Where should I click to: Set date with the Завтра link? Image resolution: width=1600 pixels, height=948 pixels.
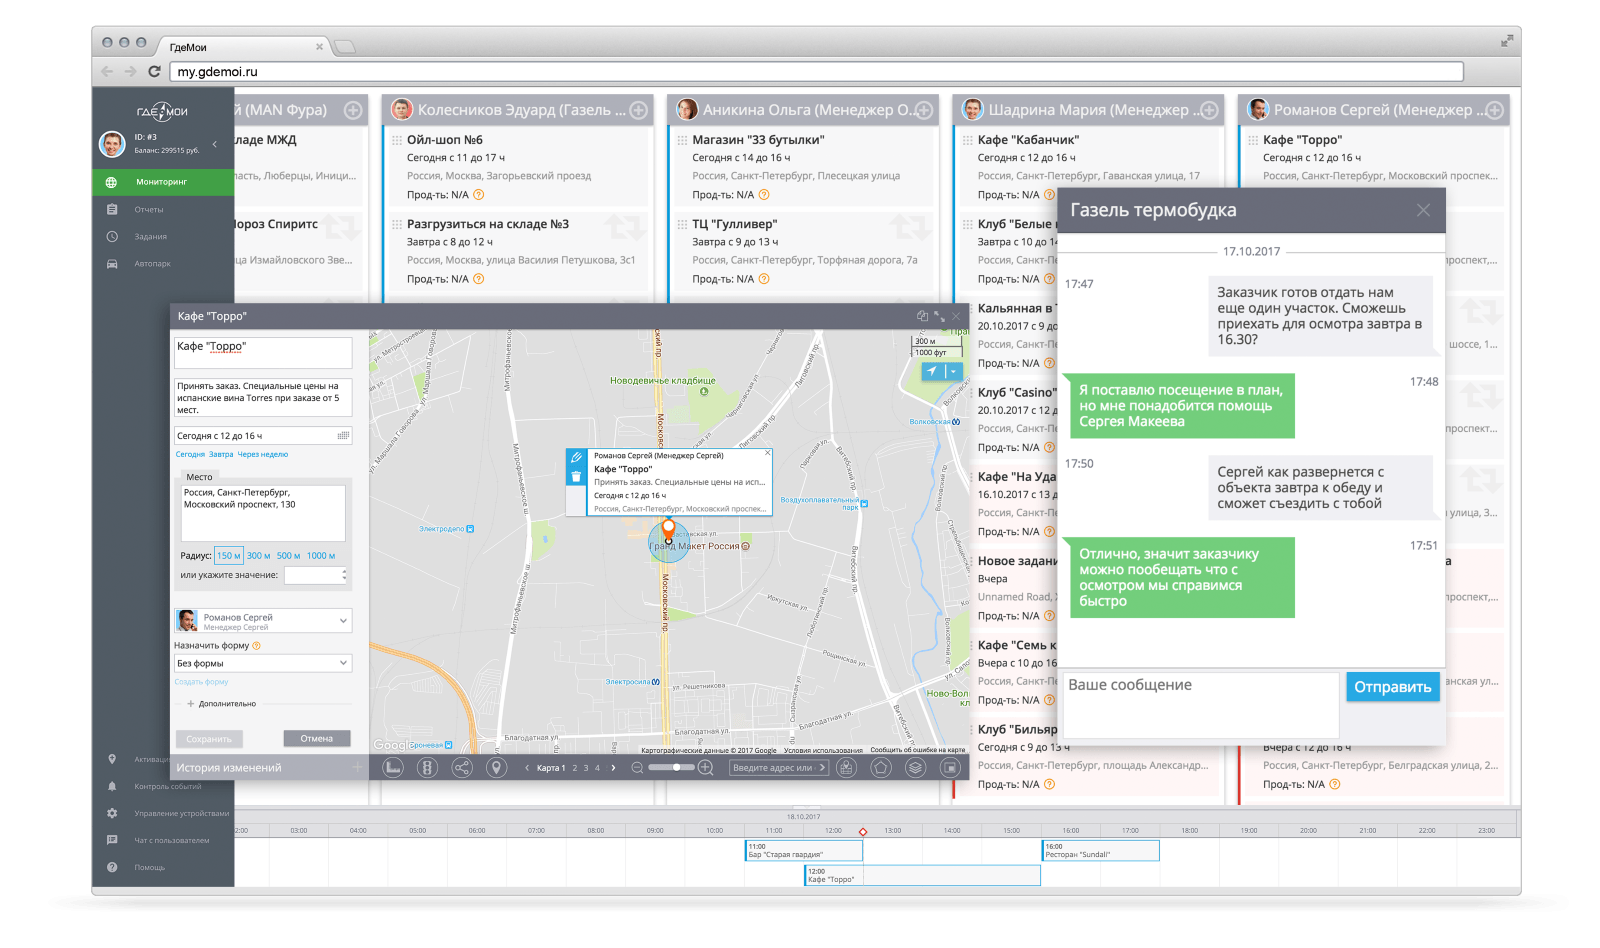click(x=221, y=454)
